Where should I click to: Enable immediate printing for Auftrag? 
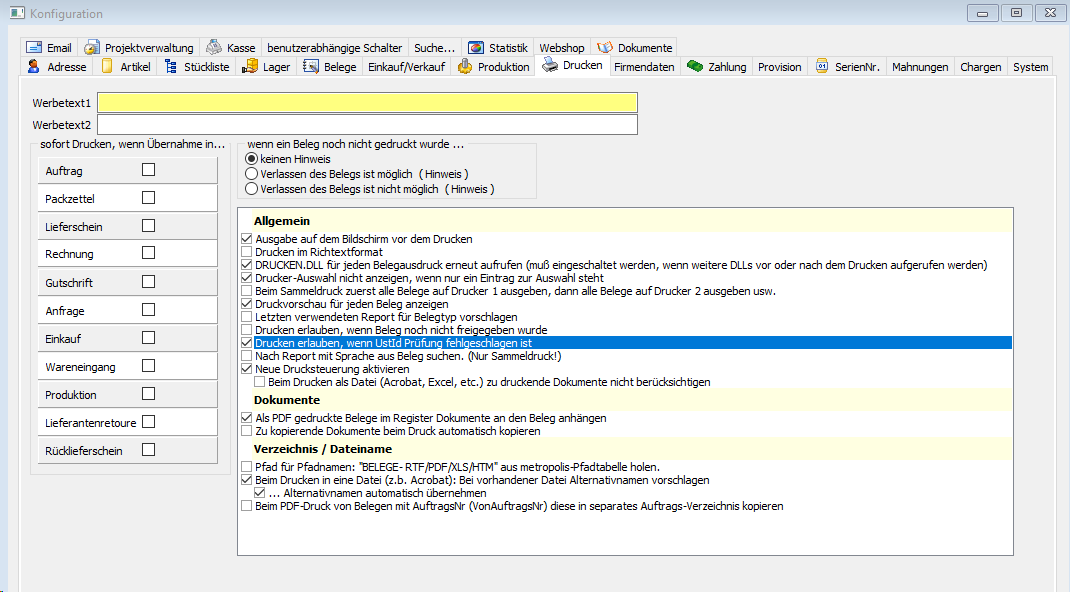click(149, 170)
